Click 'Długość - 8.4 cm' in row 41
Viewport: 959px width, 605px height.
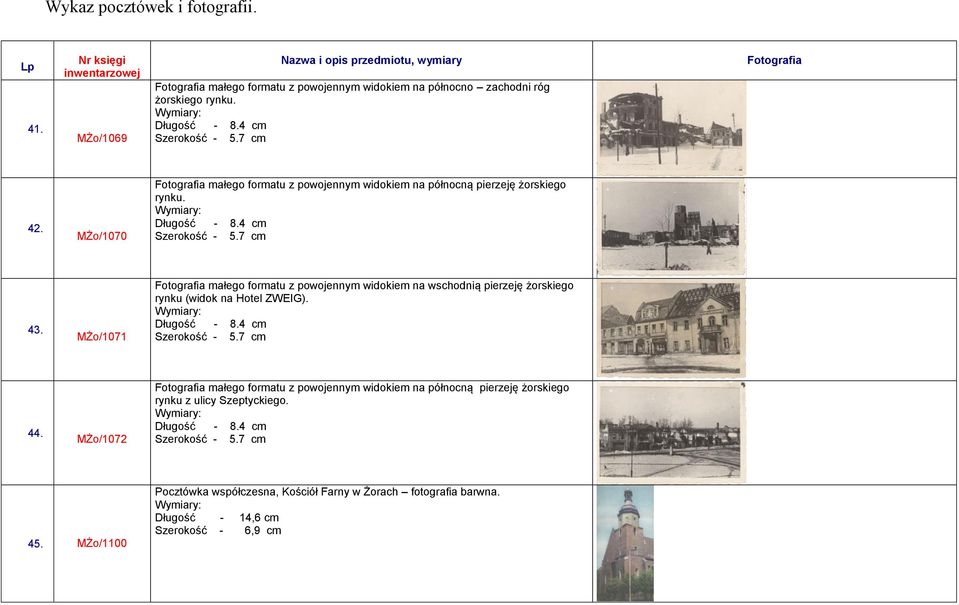click(x=210, y=125)
